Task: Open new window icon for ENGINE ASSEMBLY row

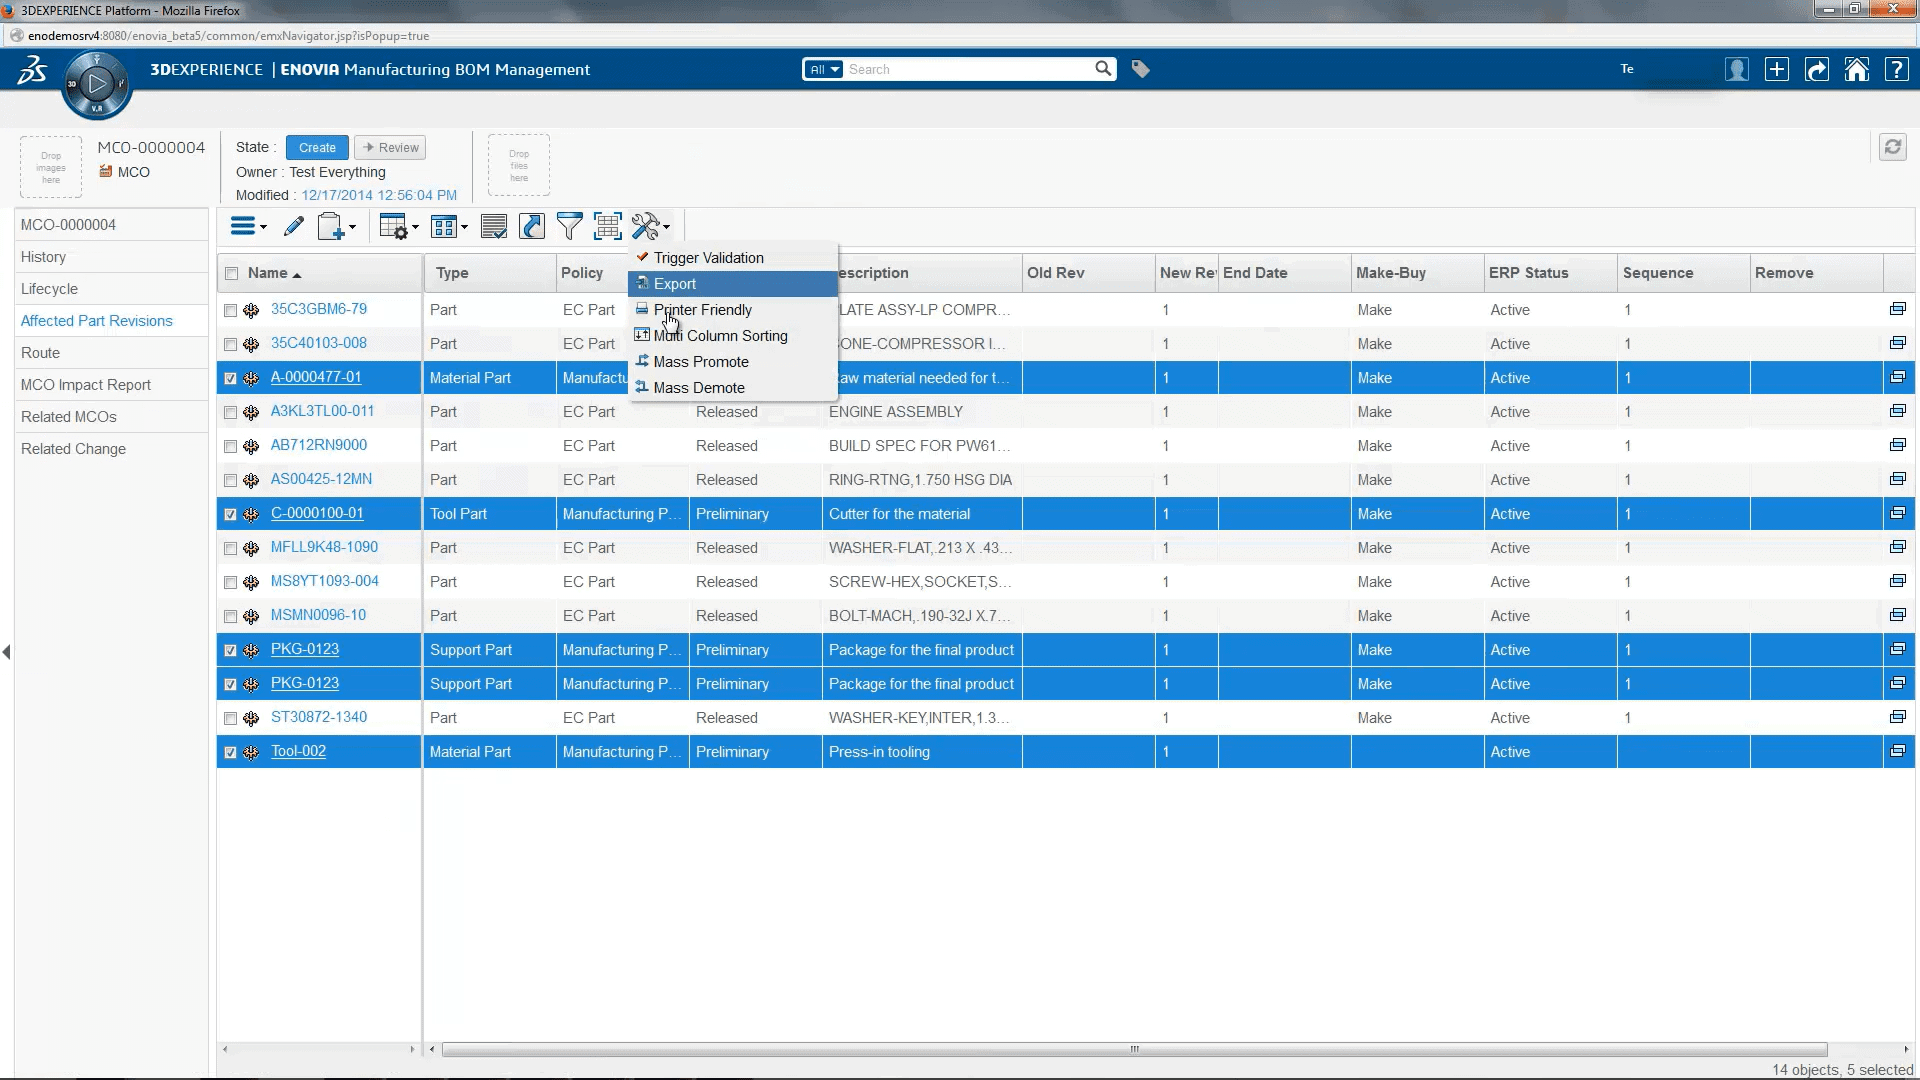Action: [1897, 411]
